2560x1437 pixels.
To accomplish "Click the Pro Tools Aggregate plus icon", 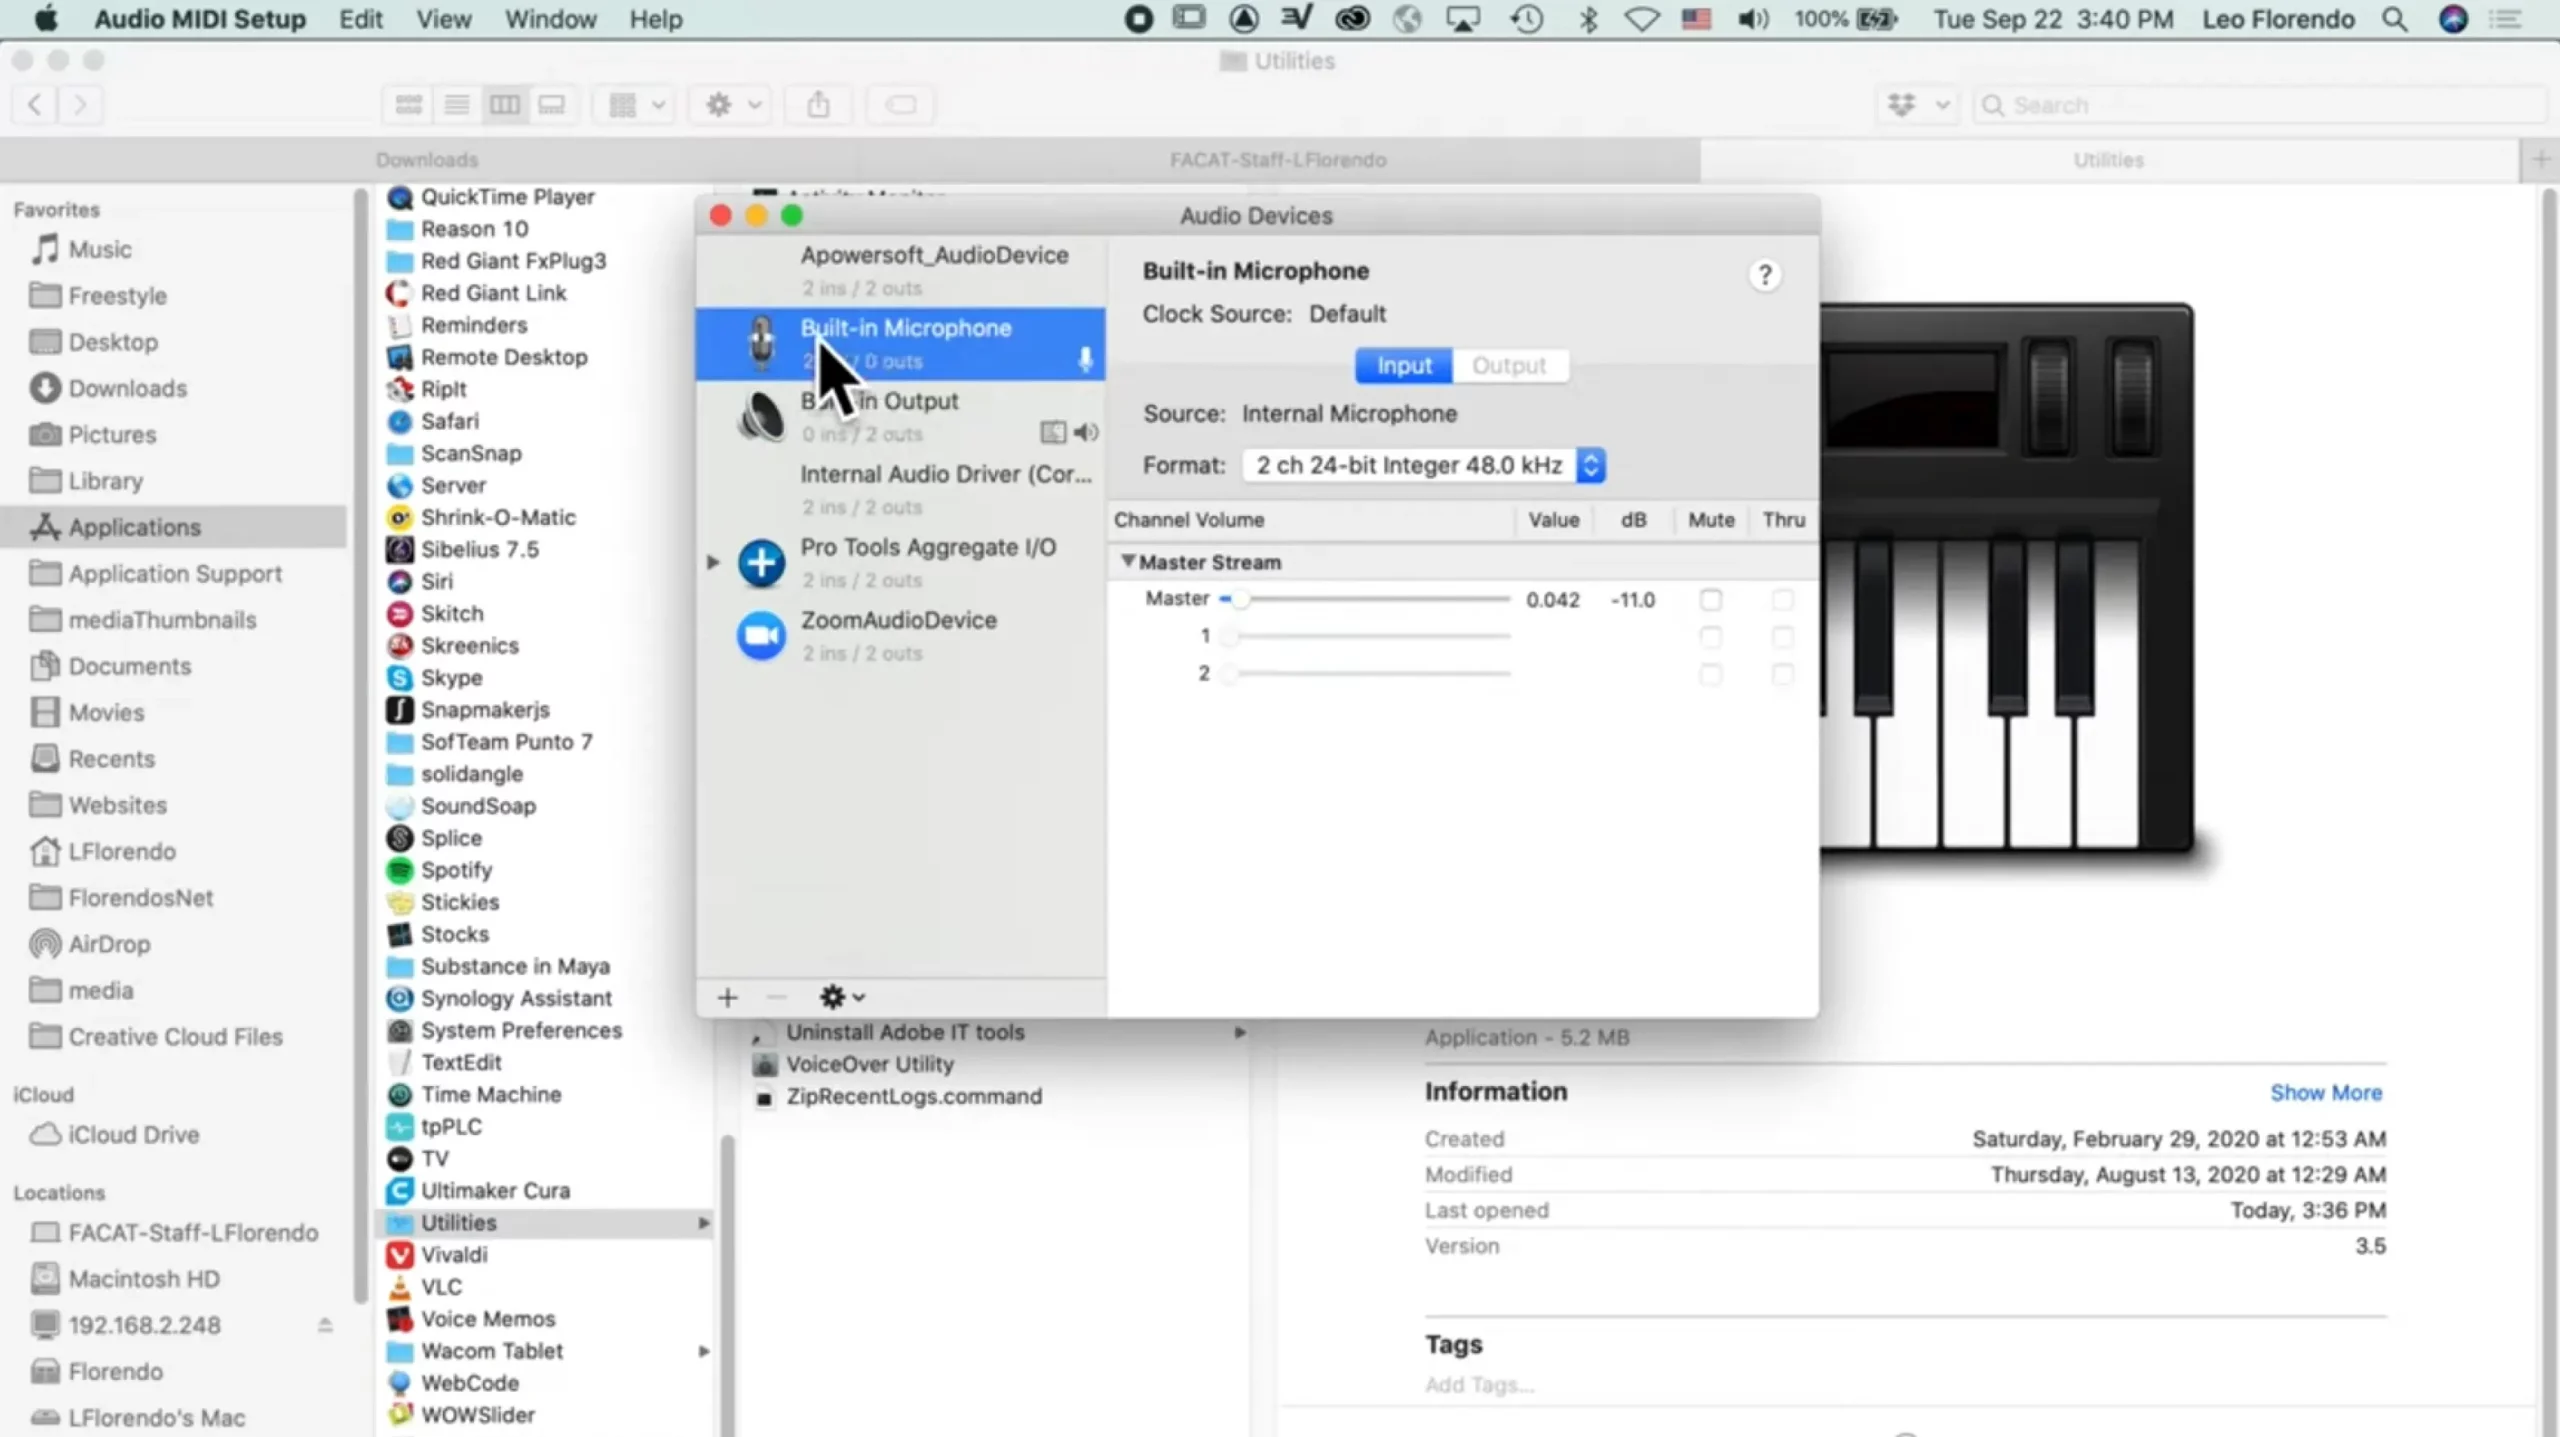I will pos(761,562).
